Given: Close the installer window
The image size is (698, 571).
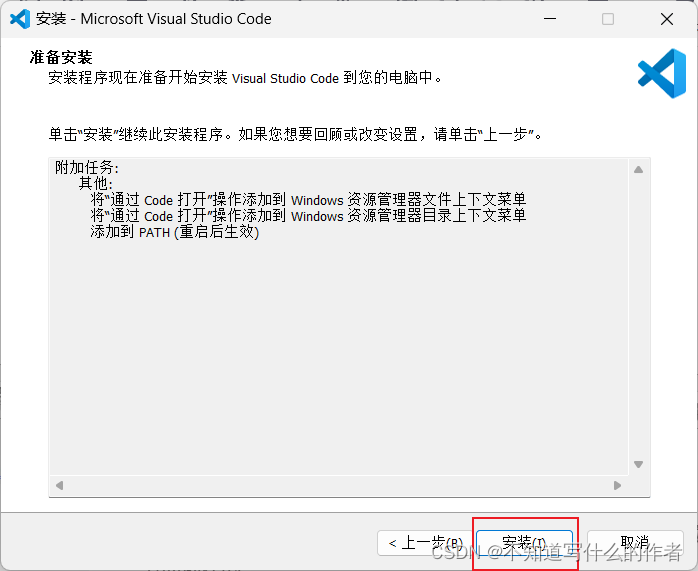Looking at the screenshot, I should 667,19.
